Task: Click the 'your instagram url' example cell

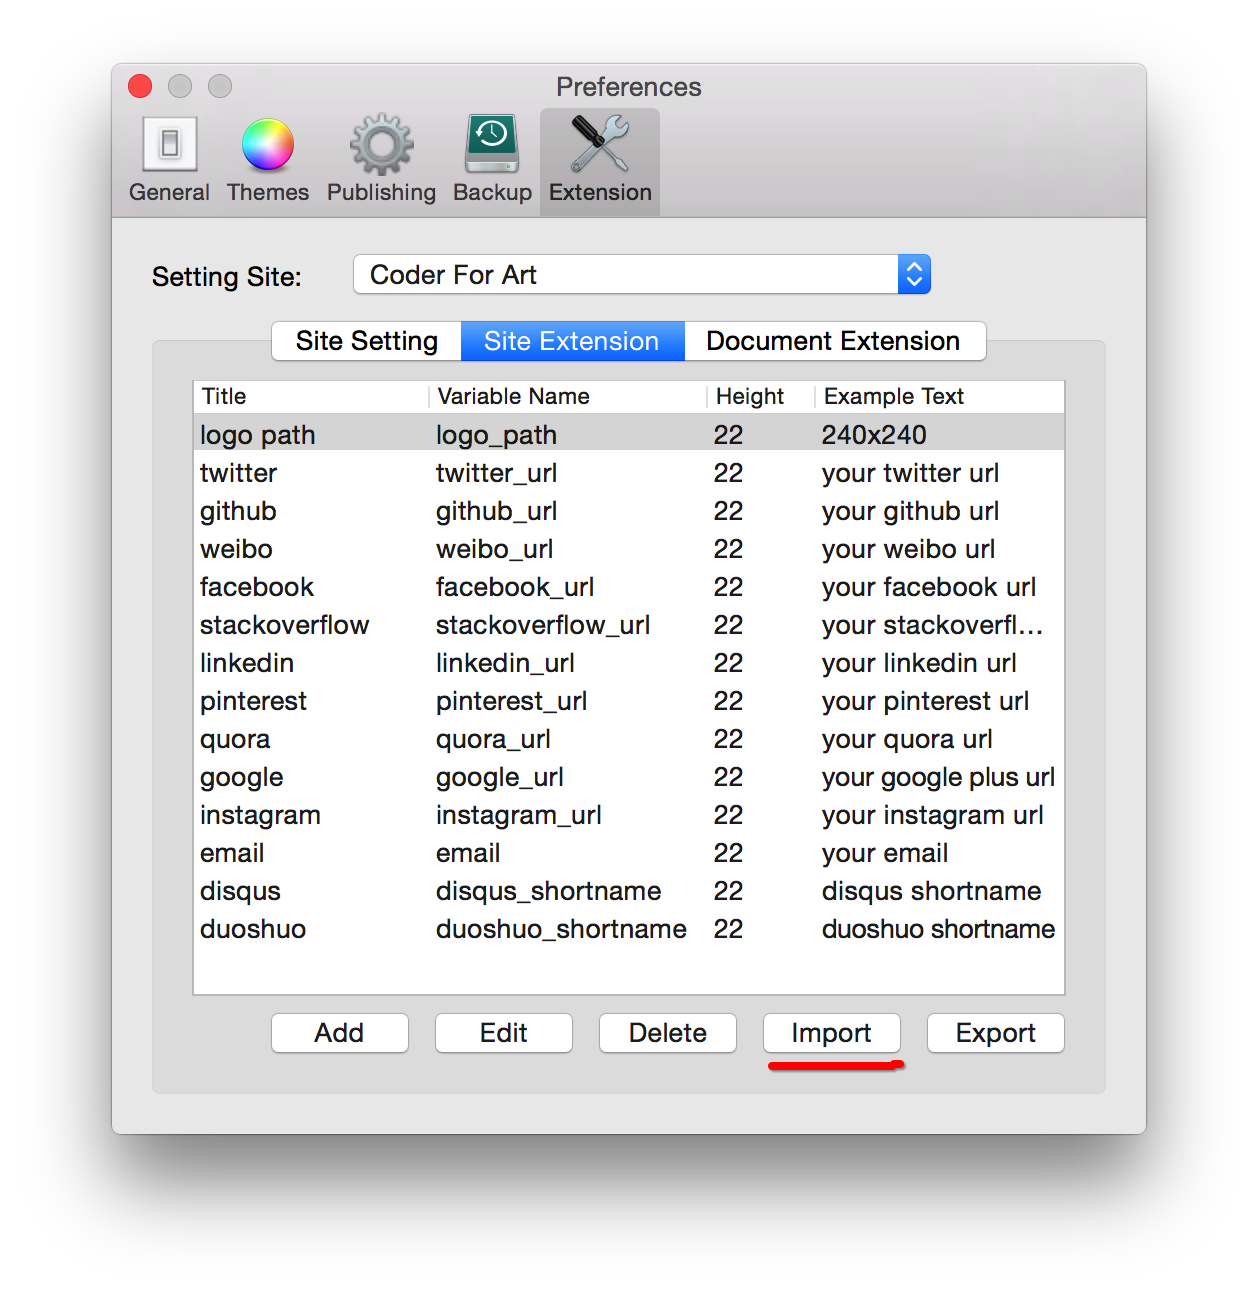Action: (x=932, y=815)
